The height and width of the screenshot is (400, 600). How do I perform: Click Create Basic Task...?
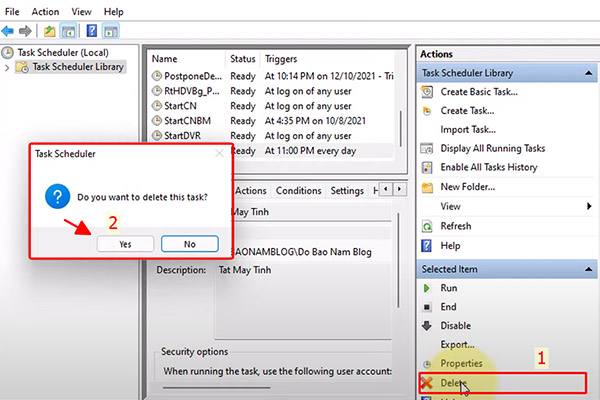tap(479, 92)
